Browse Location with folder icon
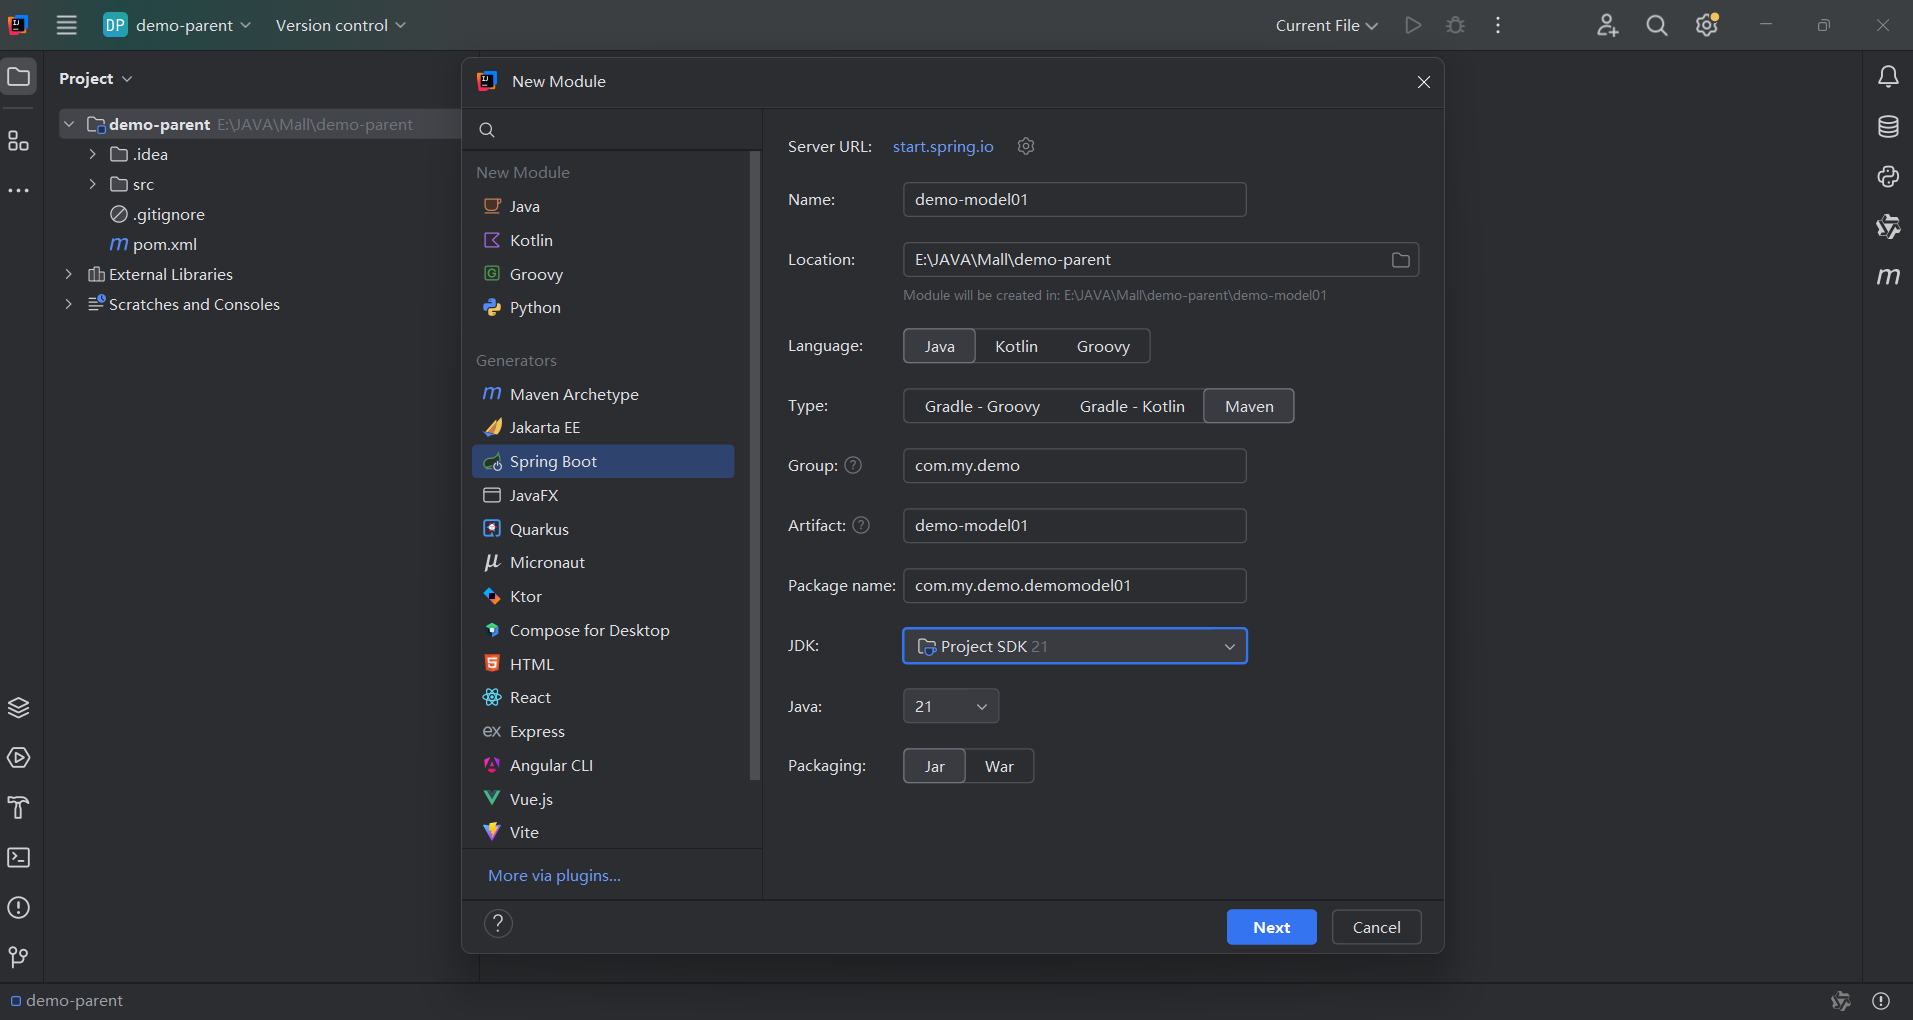The image size is (1913, 1020). point(1401,260)
